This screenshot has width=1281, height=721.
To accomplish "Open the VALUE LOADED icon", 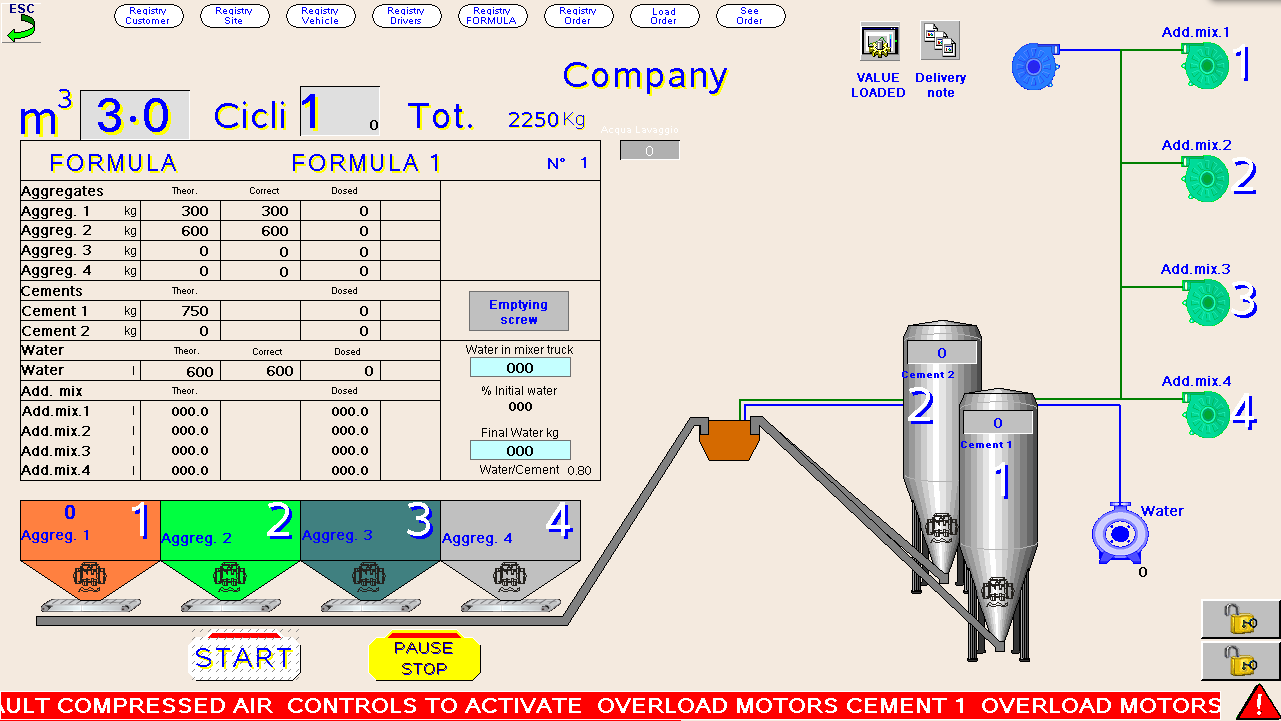I will 880,42.
